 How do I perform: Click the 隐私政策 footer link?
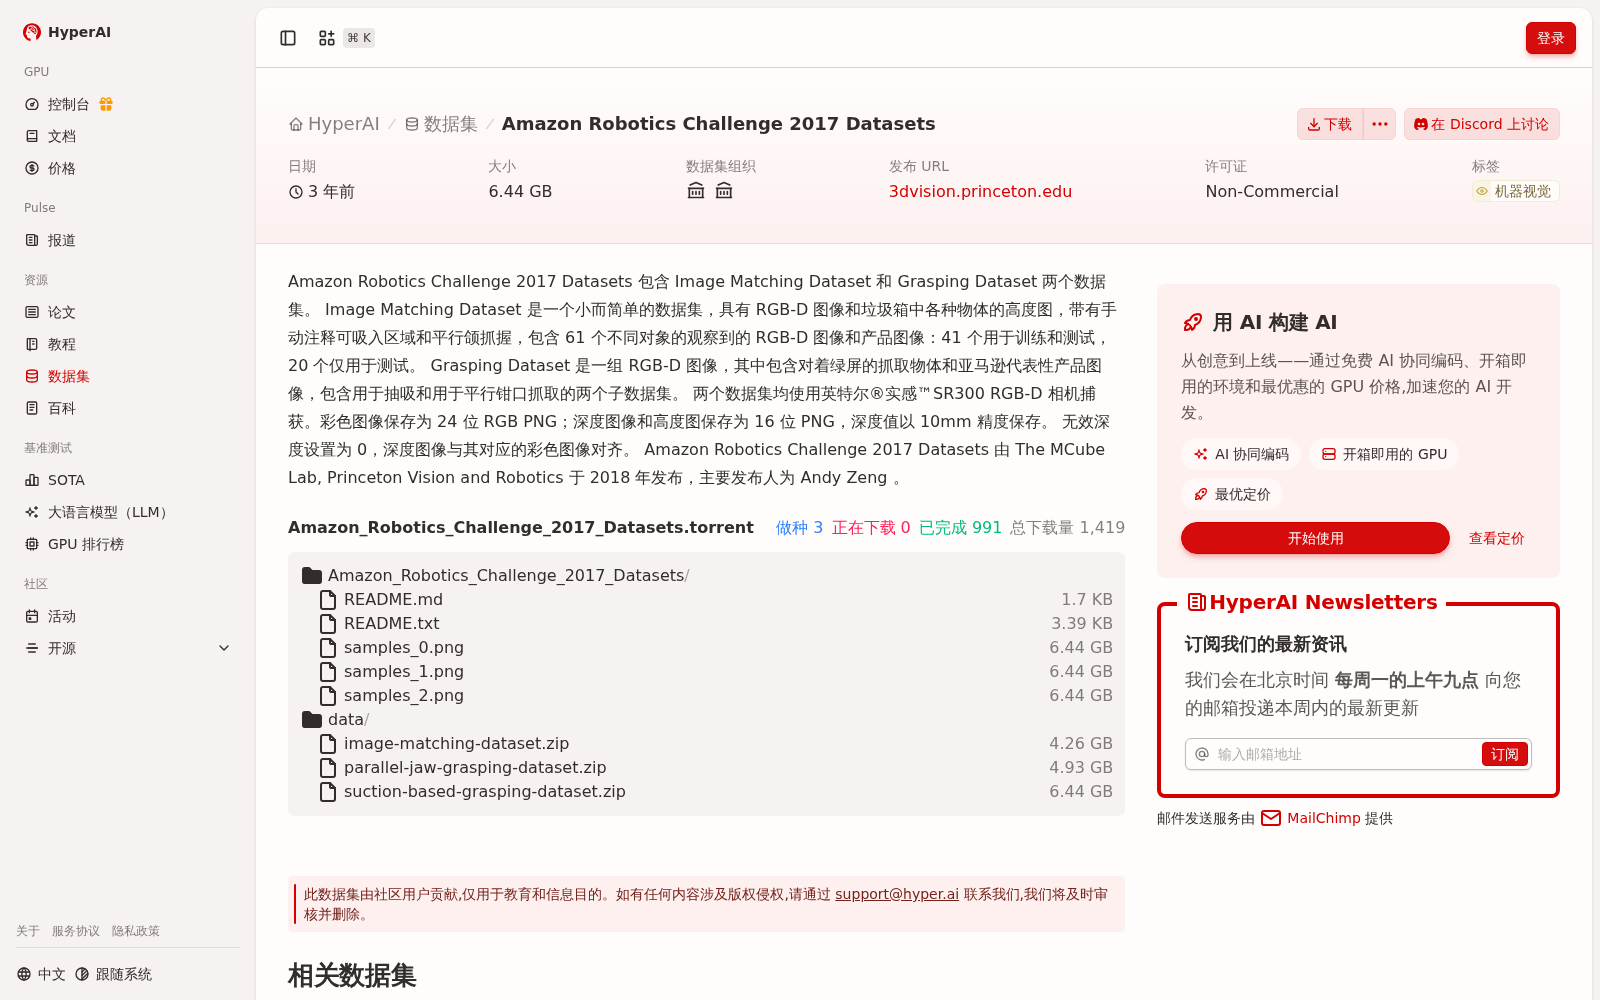[136, 931]
